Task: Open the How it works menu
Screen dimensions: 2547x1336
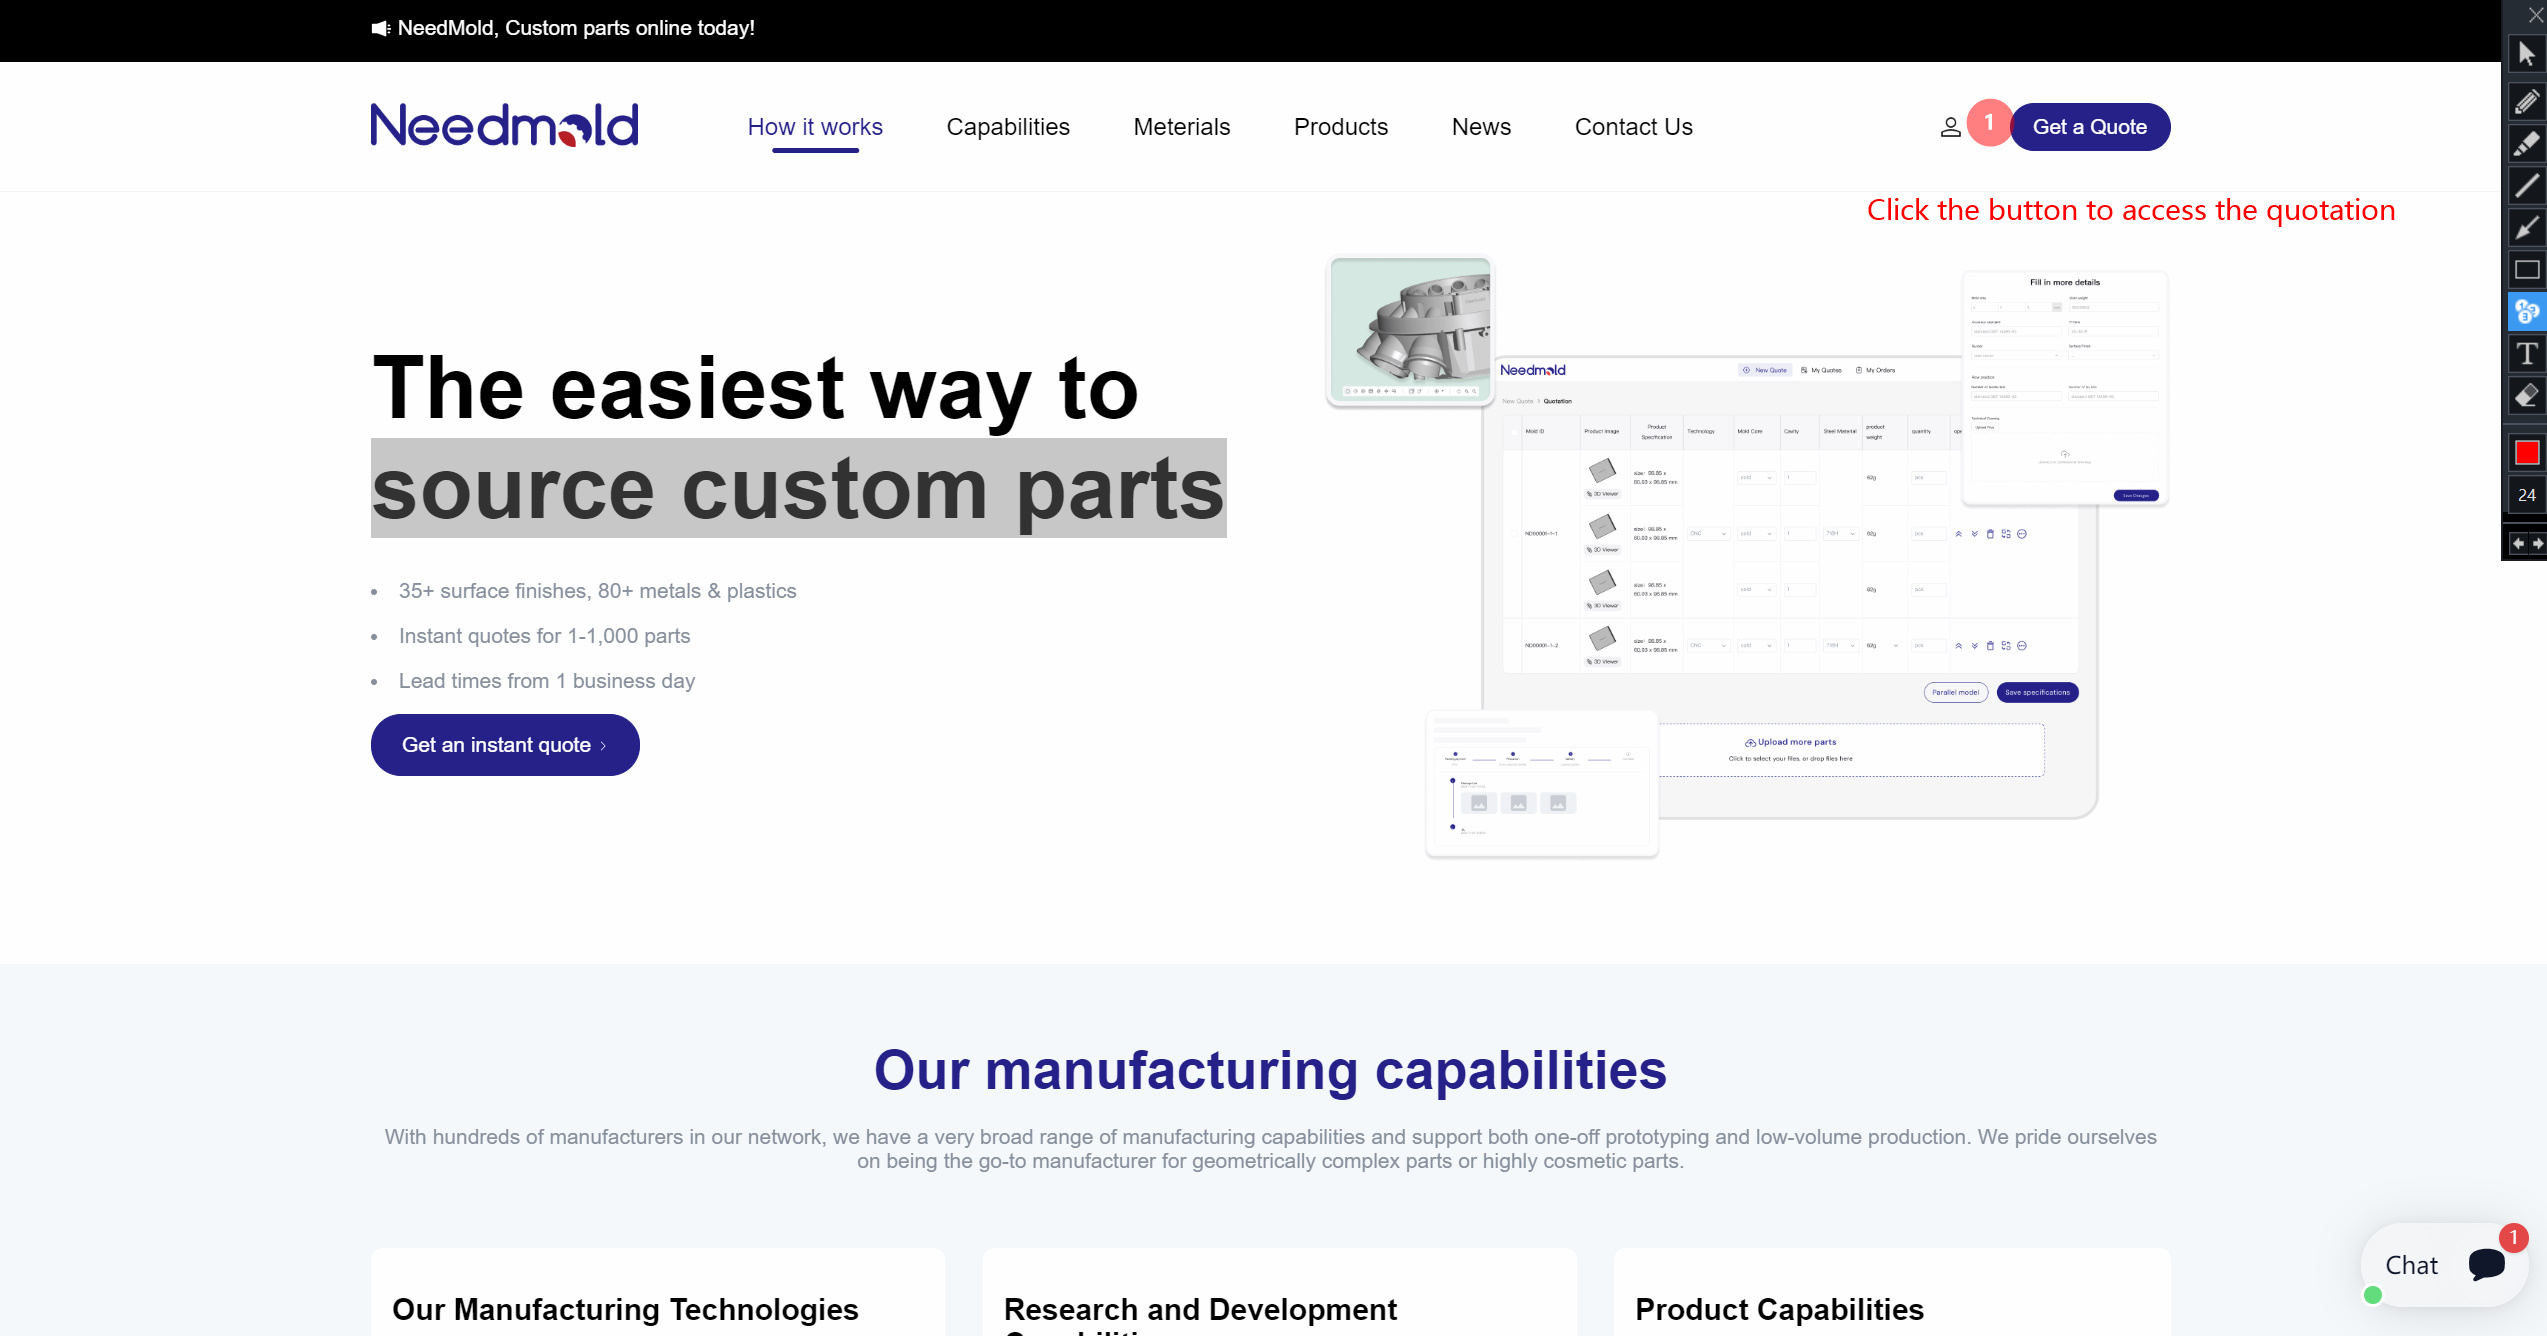Action: (x=815, y=127)
